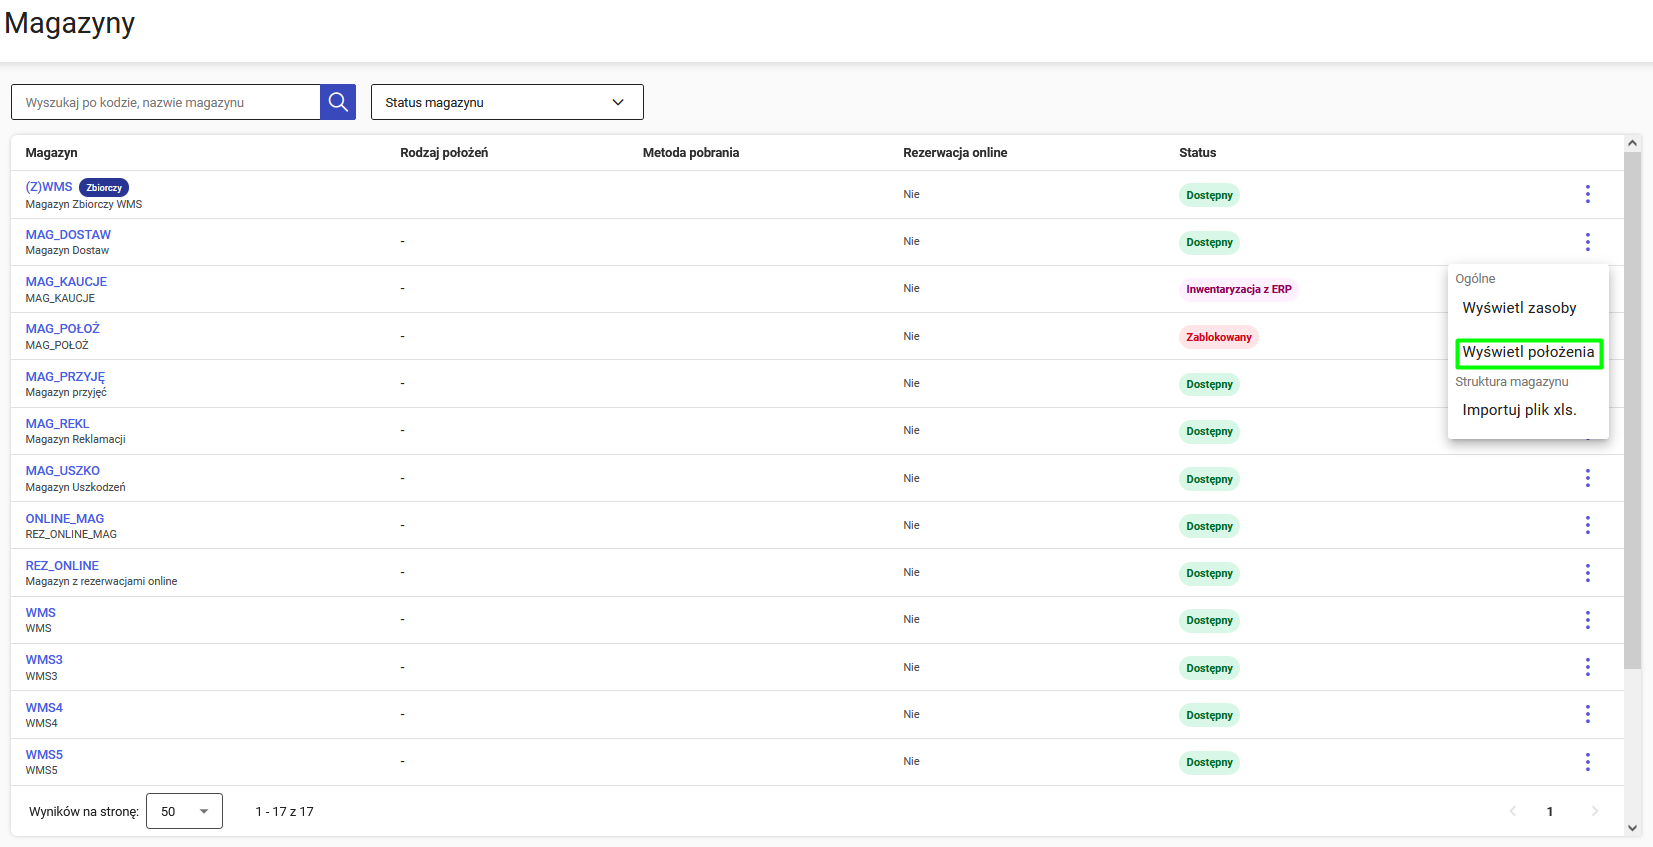The image size is (1653, 847).
Task: Open the results per page dropdown
Action: pyautogui.click(x=184, y=811)
